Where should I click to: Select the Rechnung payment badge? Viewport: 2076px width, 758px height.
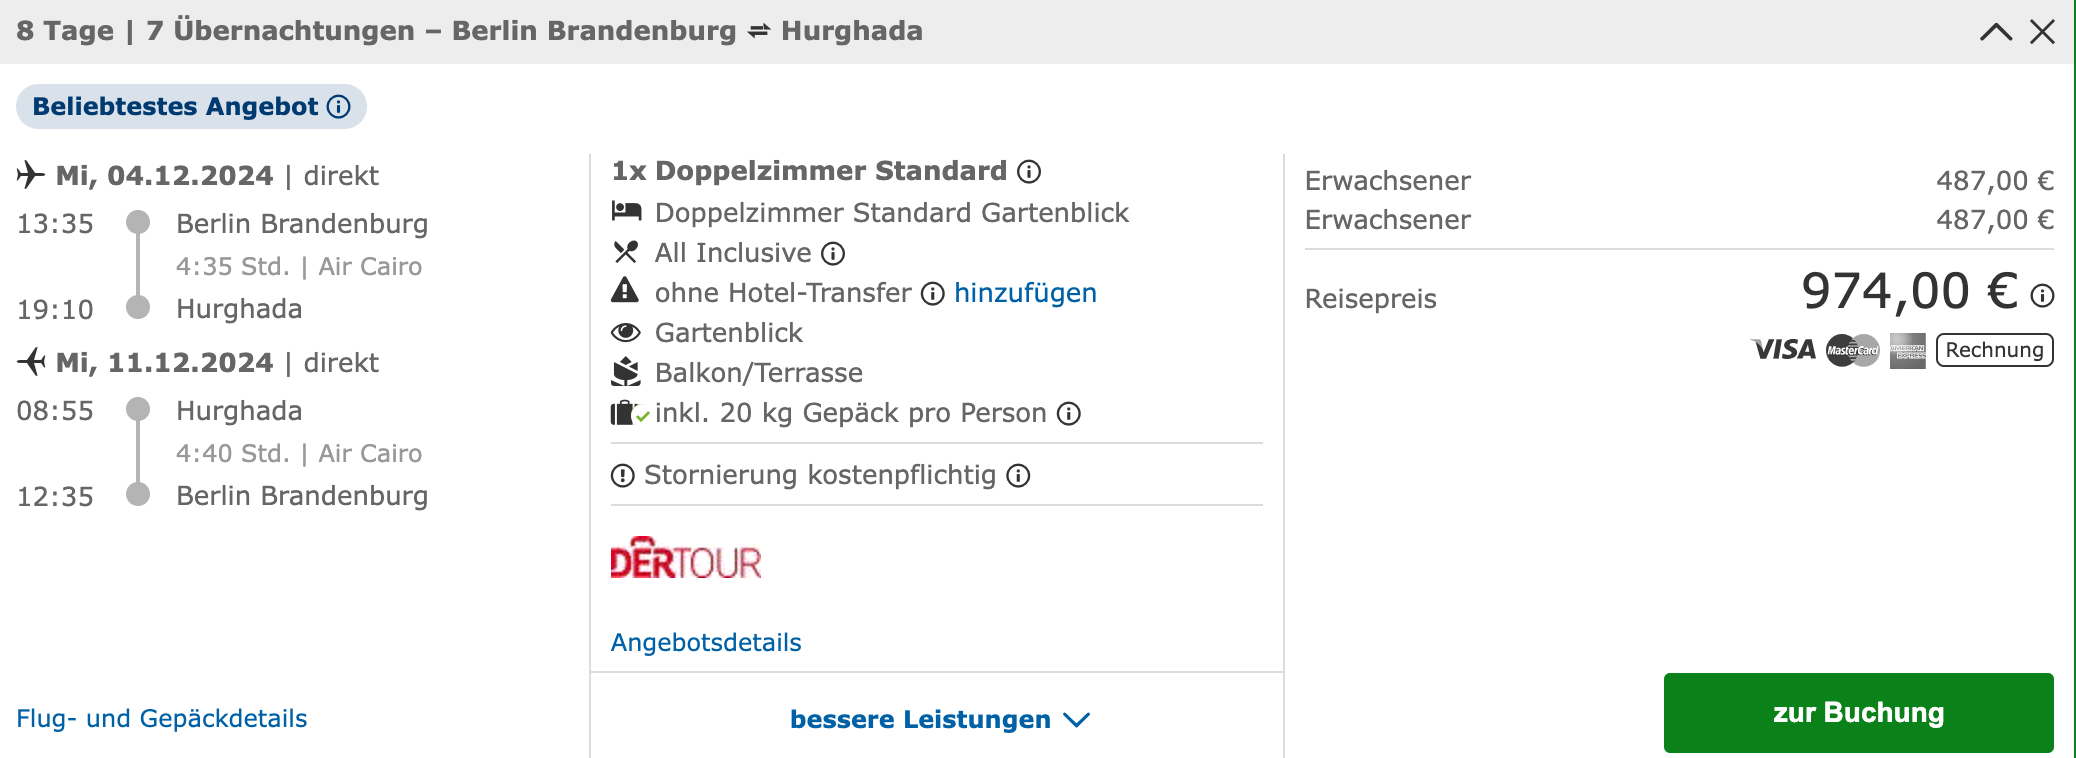(x=1995, y=350)
